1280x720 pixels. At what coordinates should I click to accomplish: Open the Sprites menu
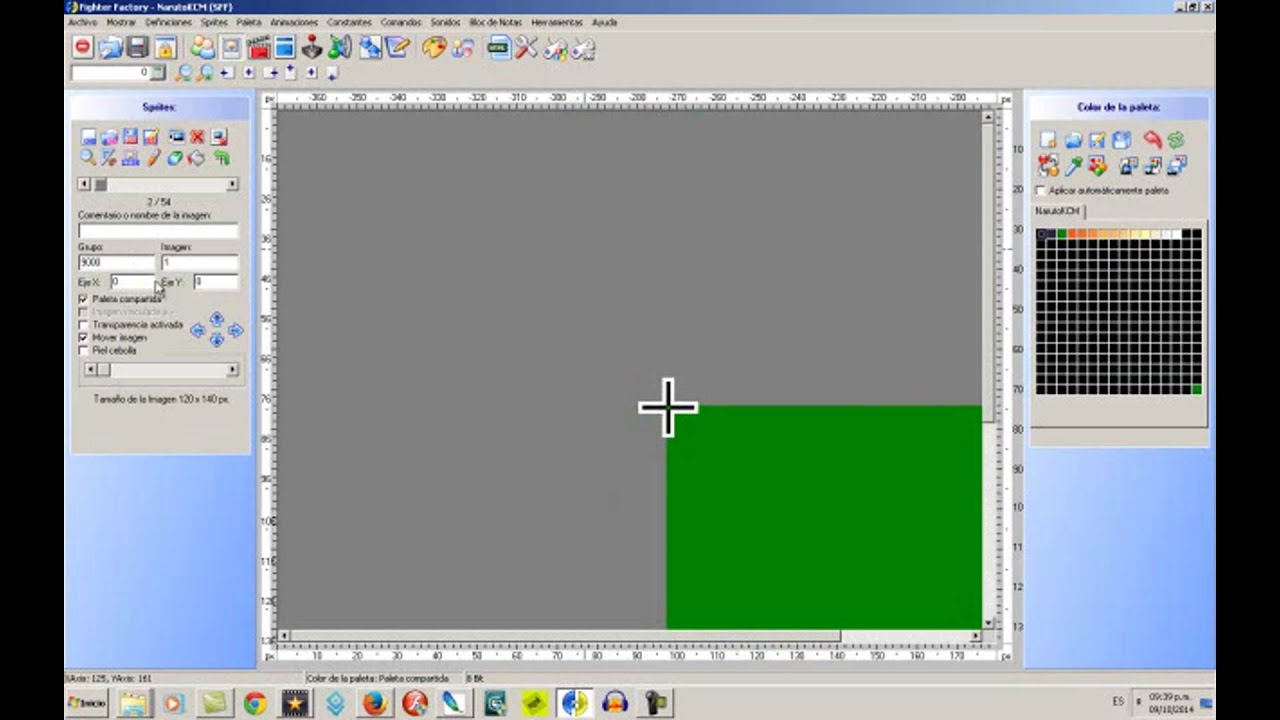pos(214,22)
